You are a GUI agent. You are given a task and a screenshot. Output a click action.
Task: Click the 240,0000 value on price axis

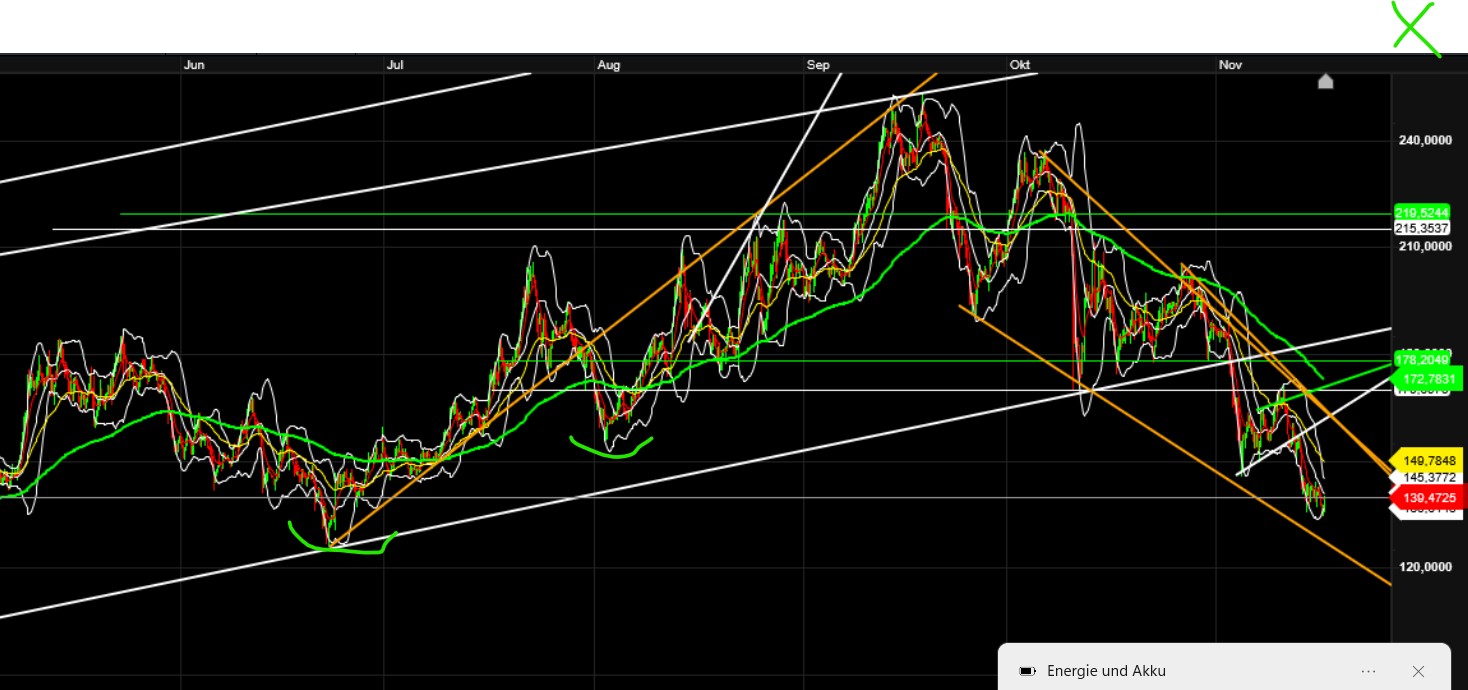1425,141
